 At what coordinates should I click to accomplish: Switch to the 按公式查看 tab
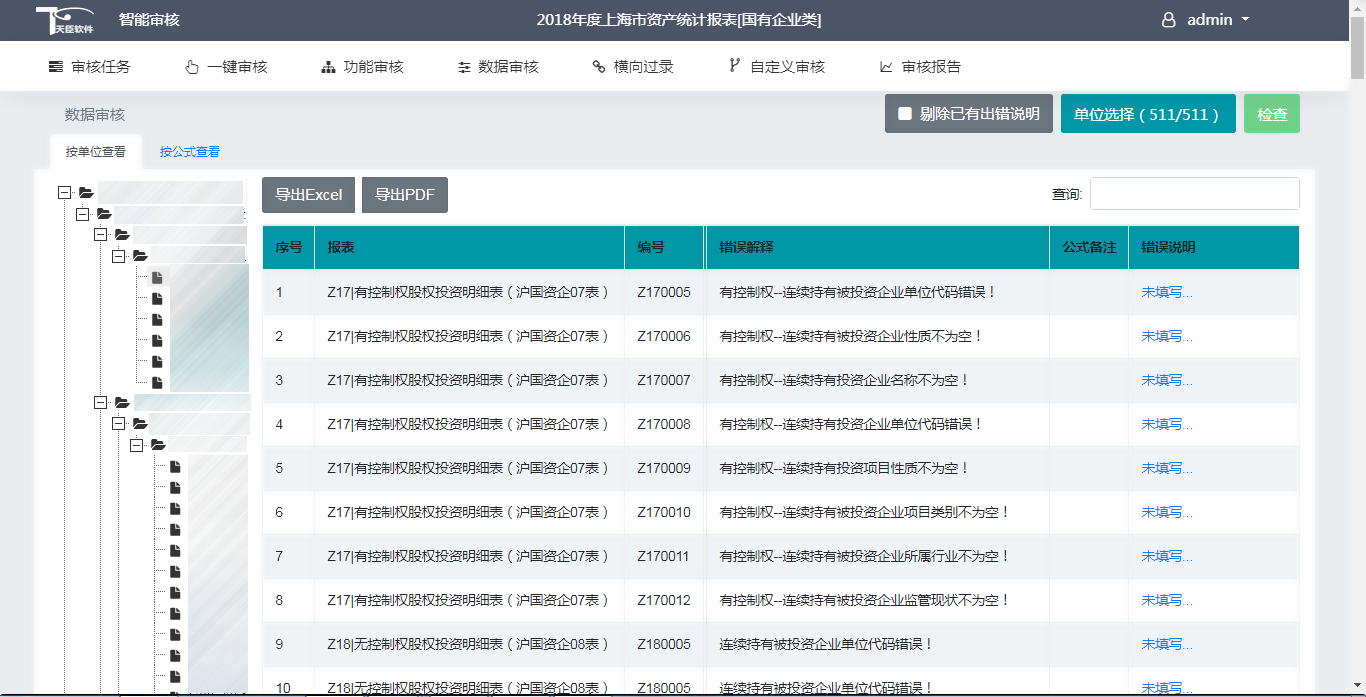tap(190, 152)
